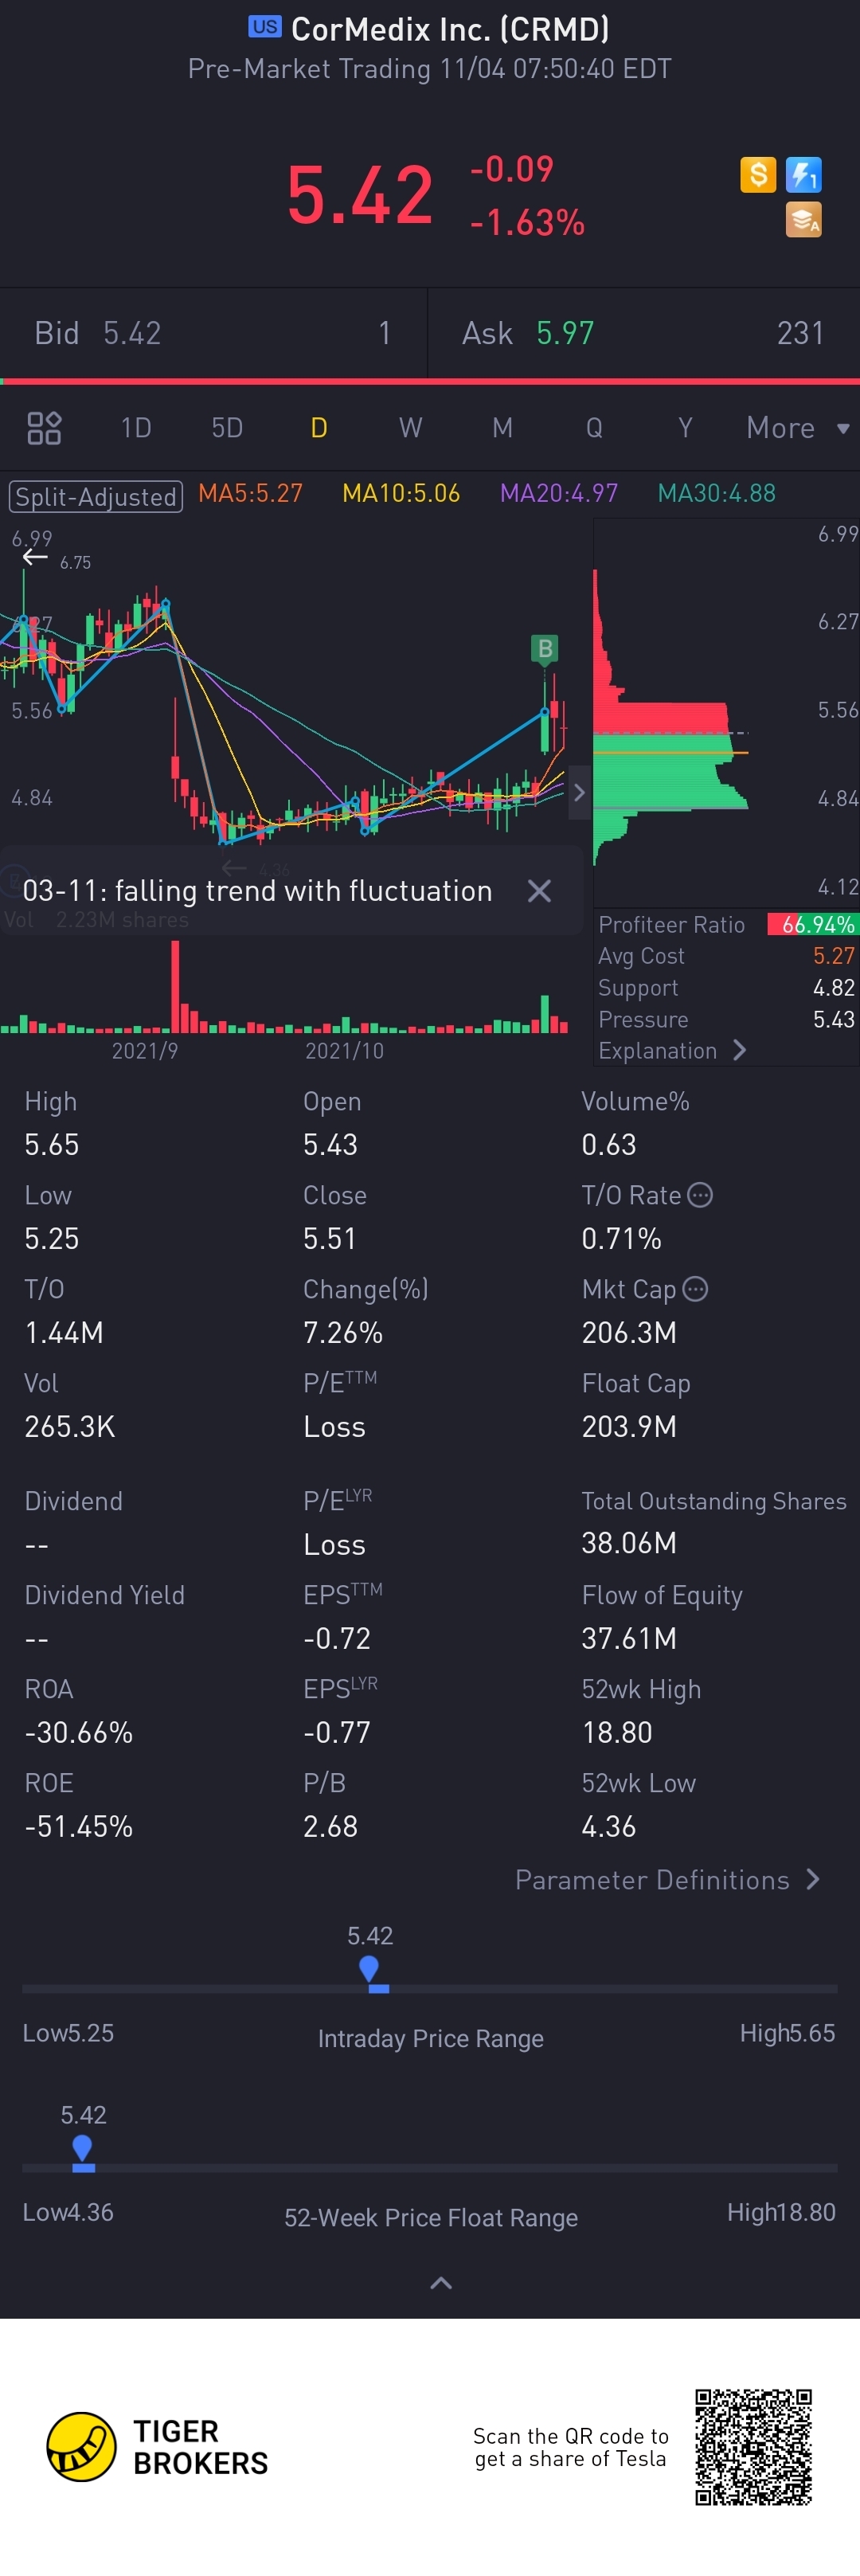Tap the MA20:4.97 indicator label
This screenshot has width=860, height=2576.
[559, 493]
